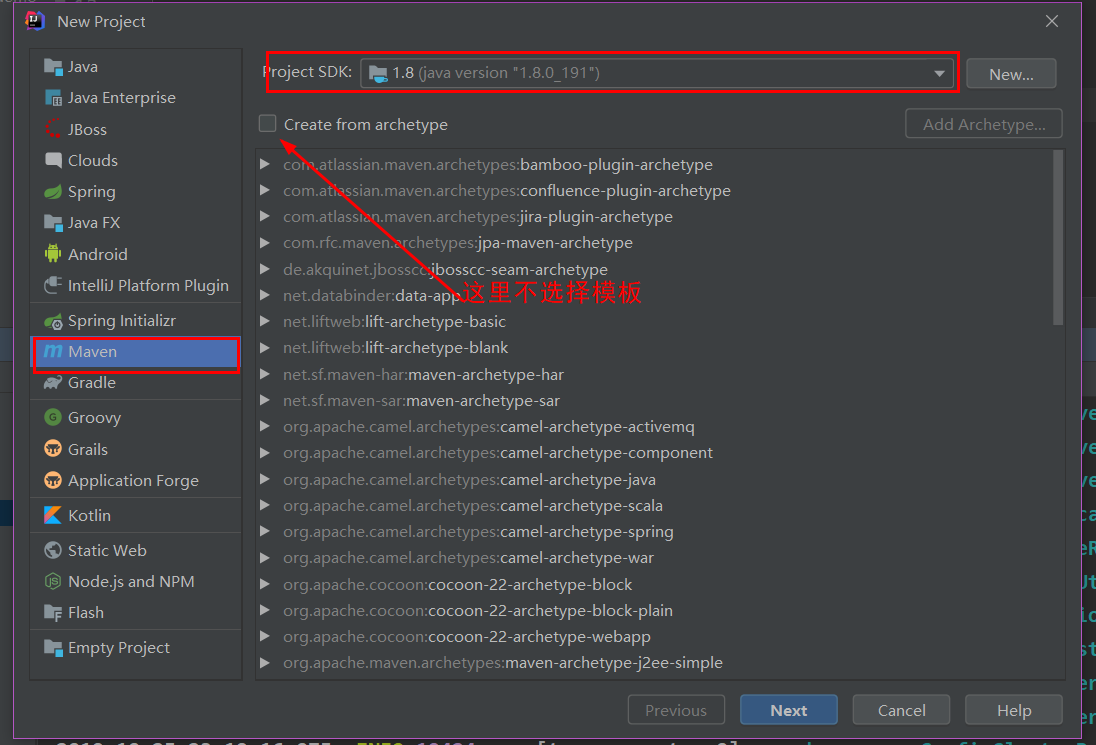Select Empty Project type
The image size is (1096, 745).
[x=136, y=648]
